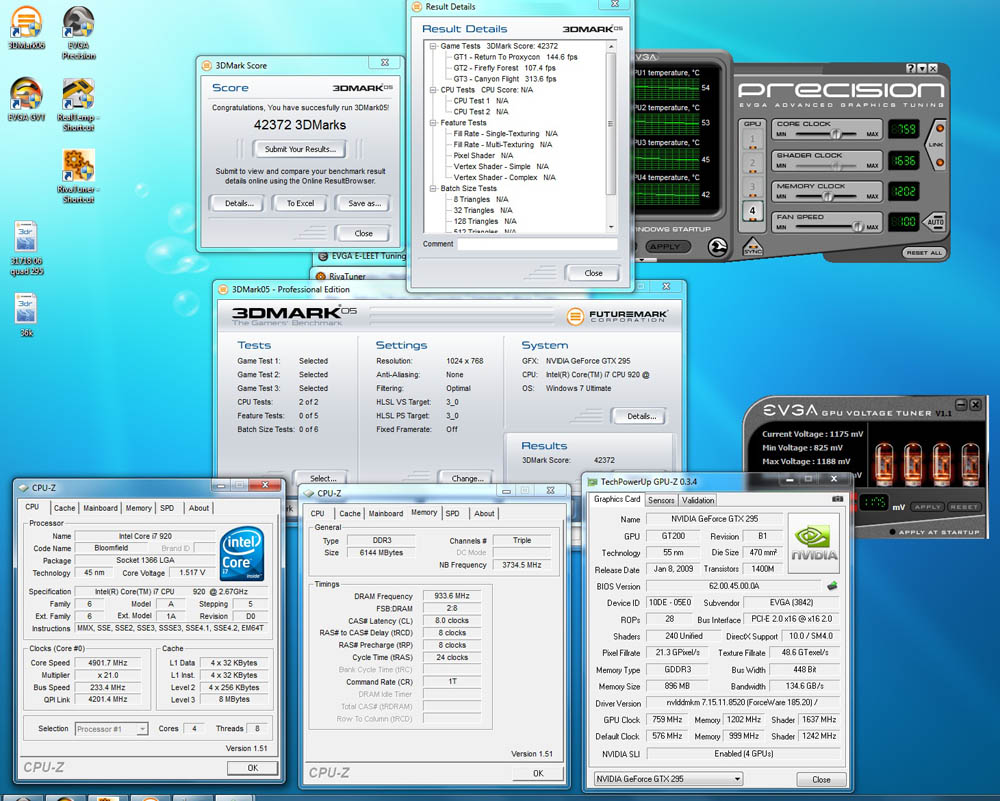Click Close in Result Details window
Image resolution: width=1000 pixels, height=801 pixels.
tap(593, 273)
